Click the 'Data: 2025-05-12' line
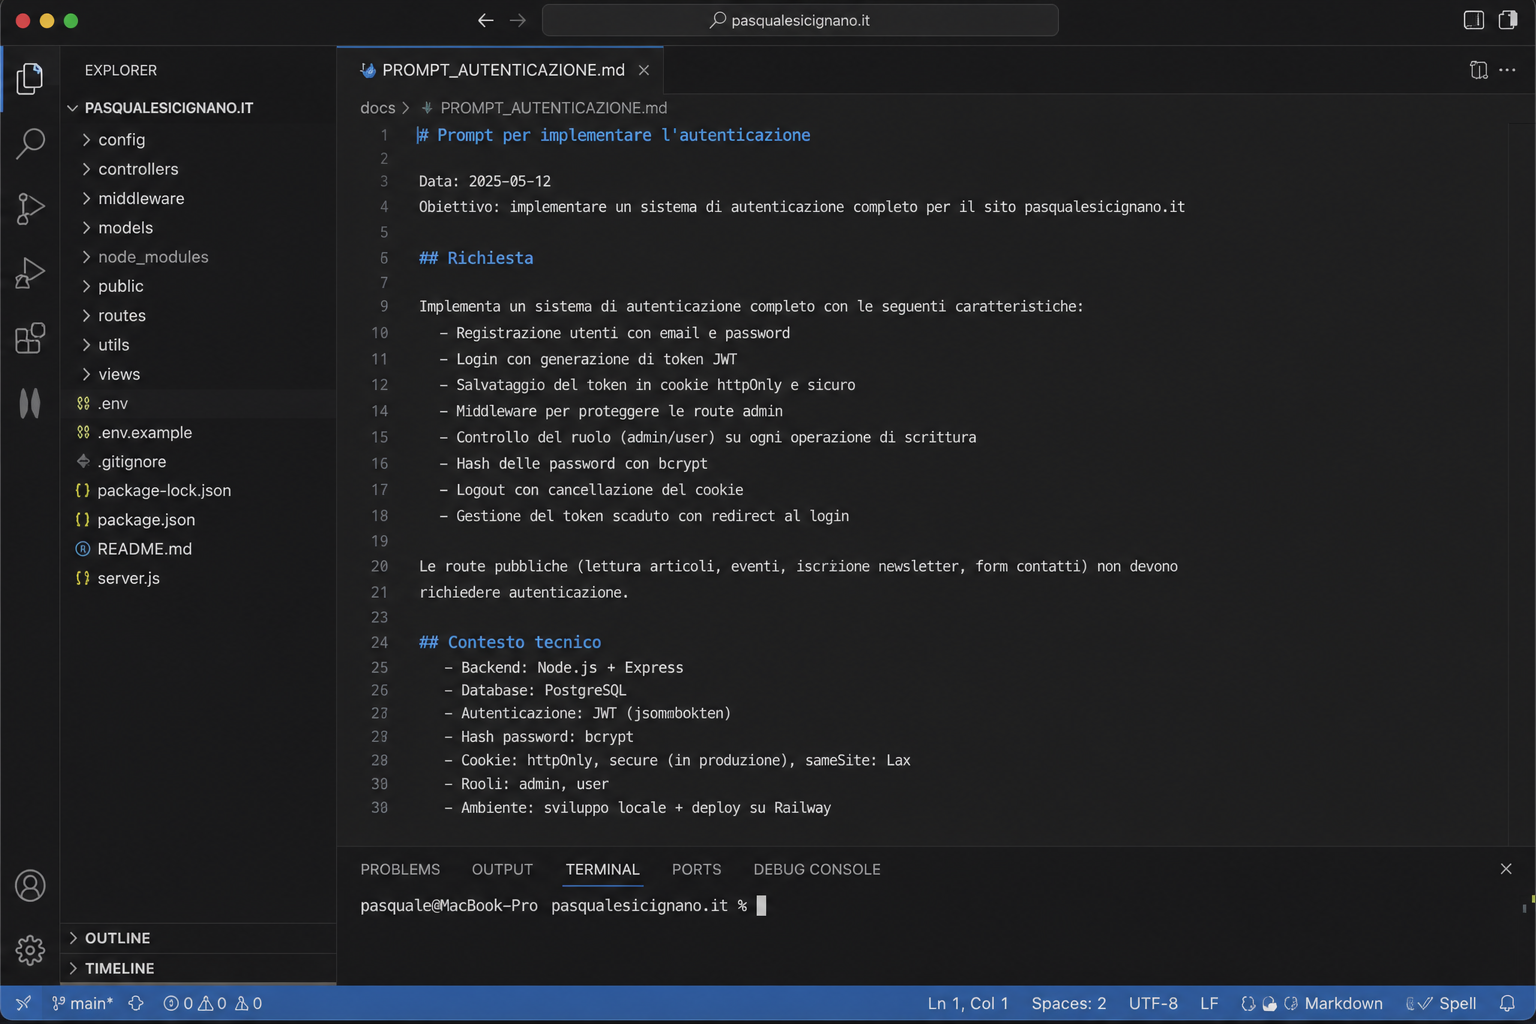Viewport: 1536px width, 1024px height. tap(485, 181)
